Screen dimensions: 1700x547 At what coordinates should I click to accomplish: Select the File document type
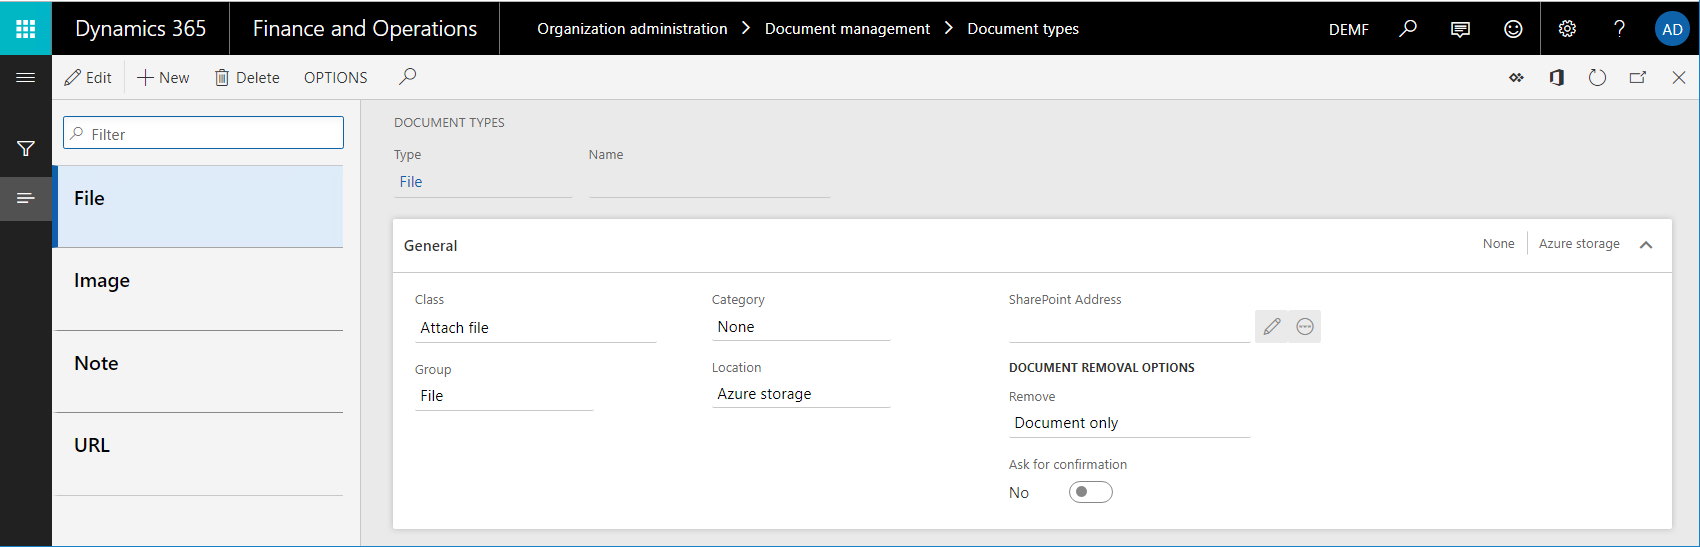[198, 206]
